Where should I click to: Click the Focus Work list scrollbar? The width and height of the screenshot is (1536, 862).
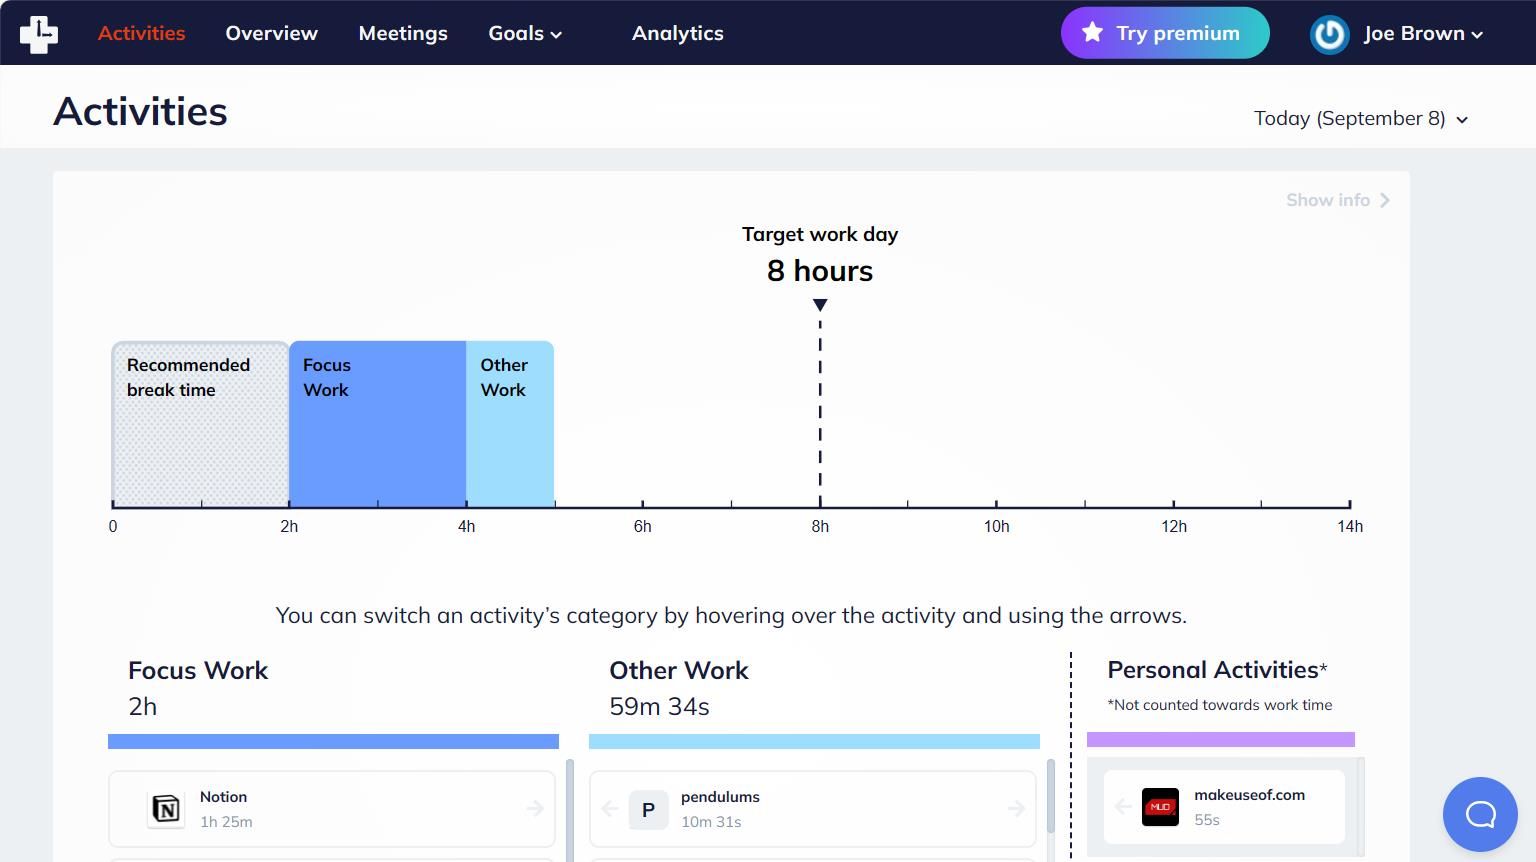tap(570, 810)
